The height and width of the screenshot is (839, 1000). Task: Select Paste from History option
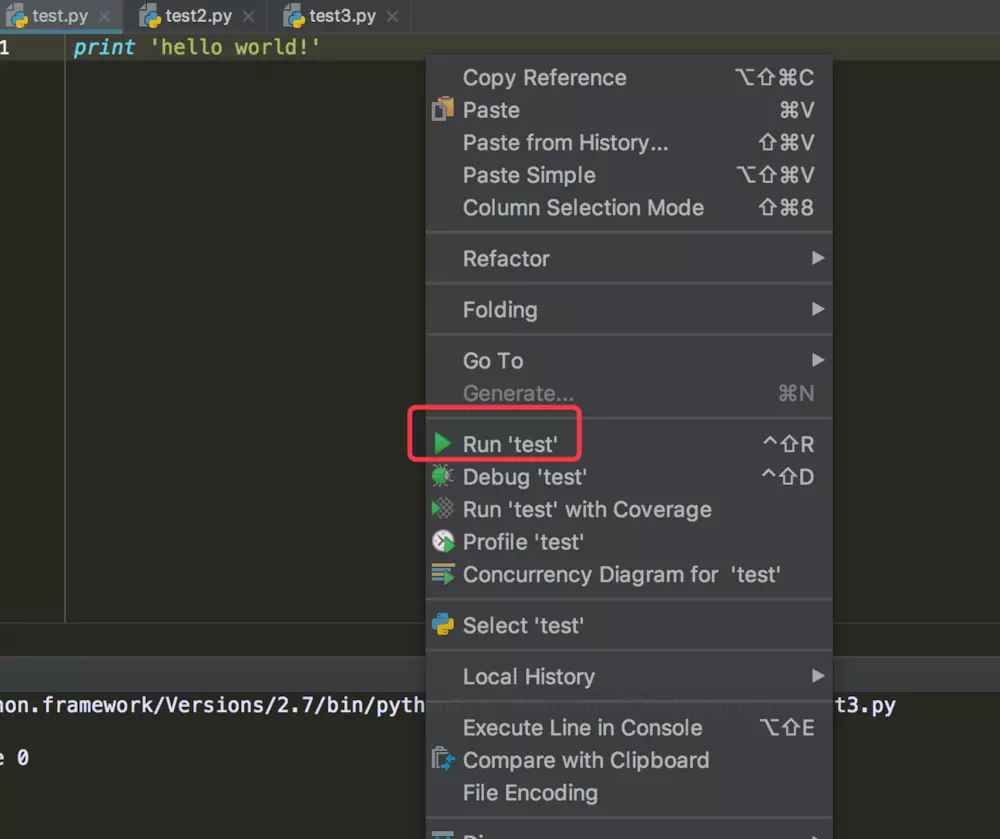click(565, 143)
